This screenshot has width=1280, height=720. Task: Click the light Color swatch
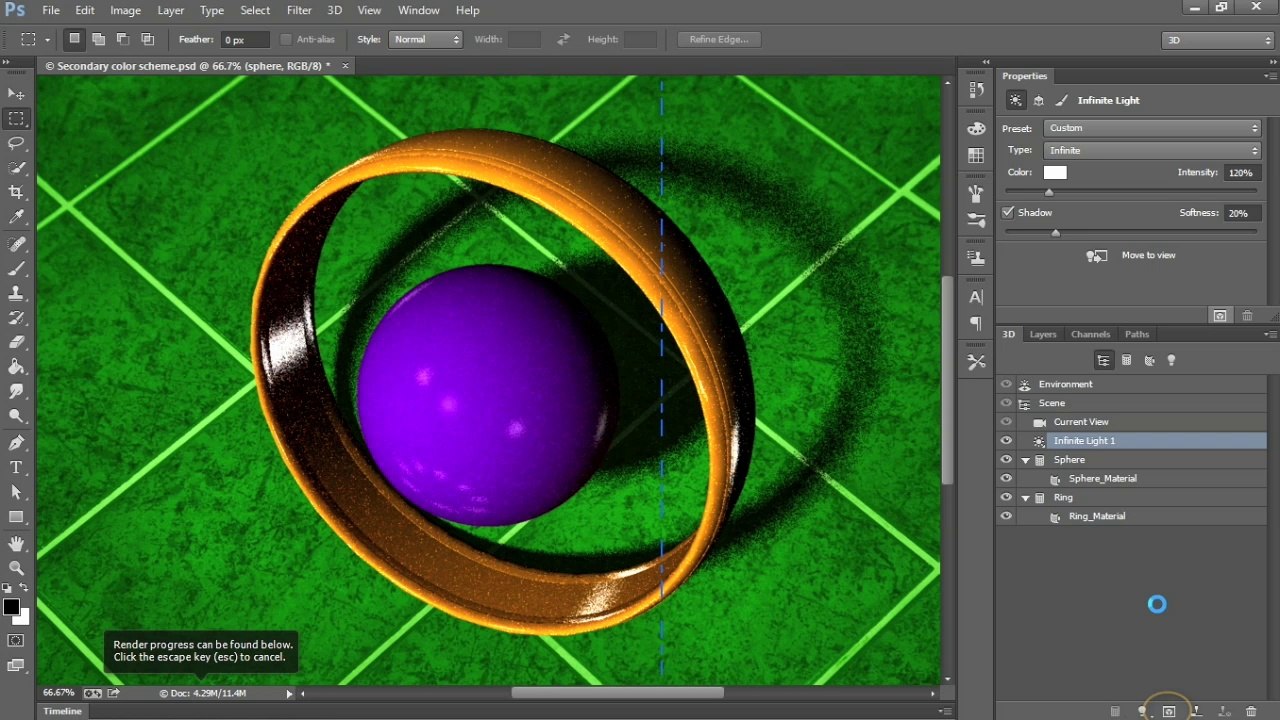point(1055,172)
